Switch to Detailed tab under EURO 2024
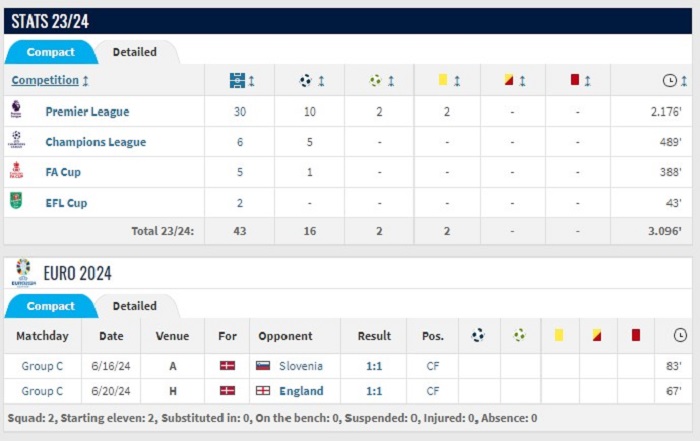Image resolution: width=700 pixels, height=441 pixels. click(134, 306)
